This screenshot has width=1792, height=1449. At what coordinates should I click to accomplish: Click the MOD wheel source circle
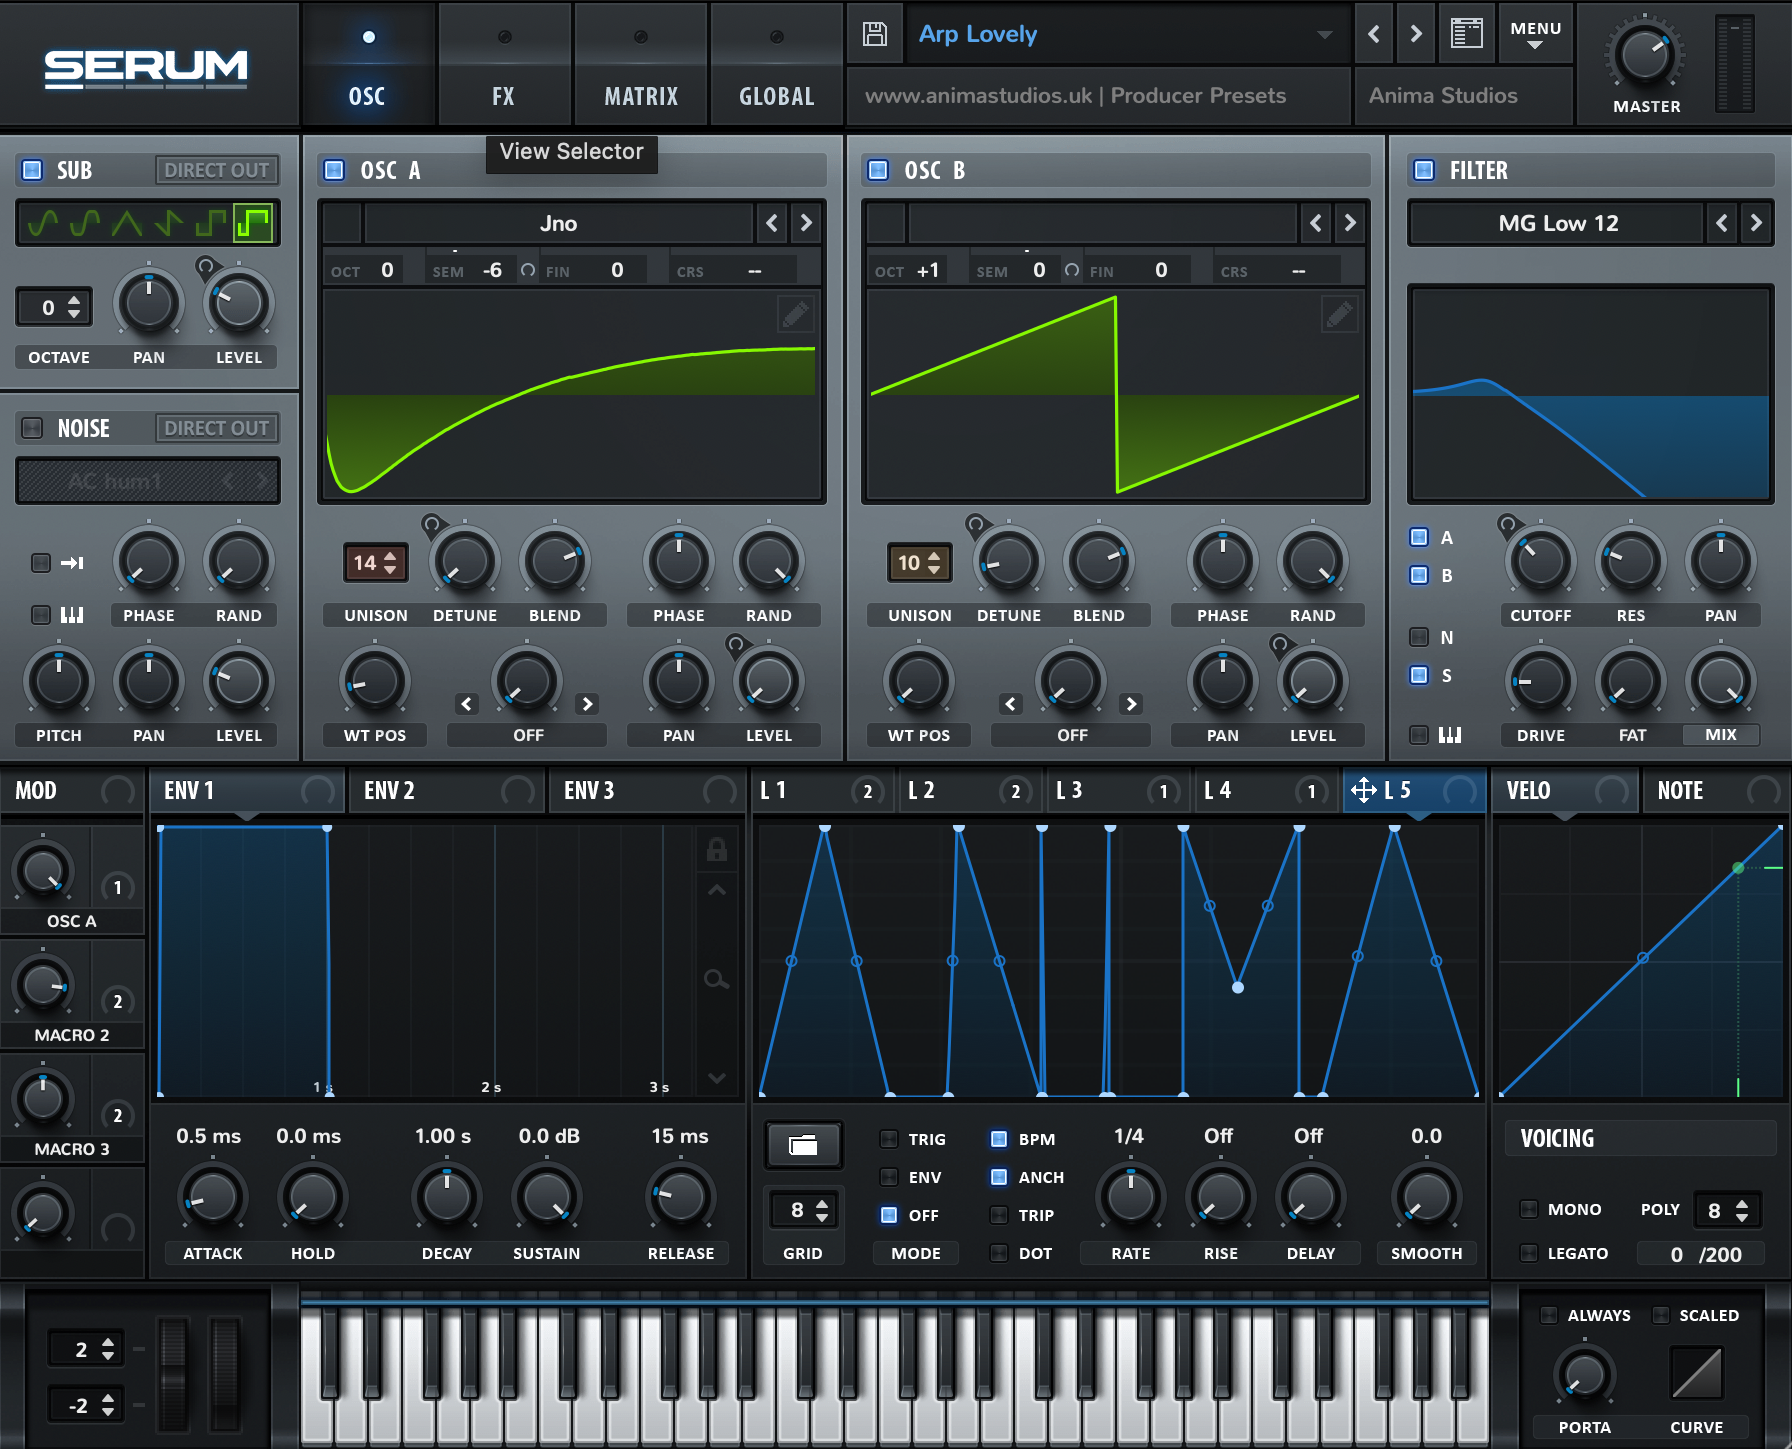[x=118, y=791]
